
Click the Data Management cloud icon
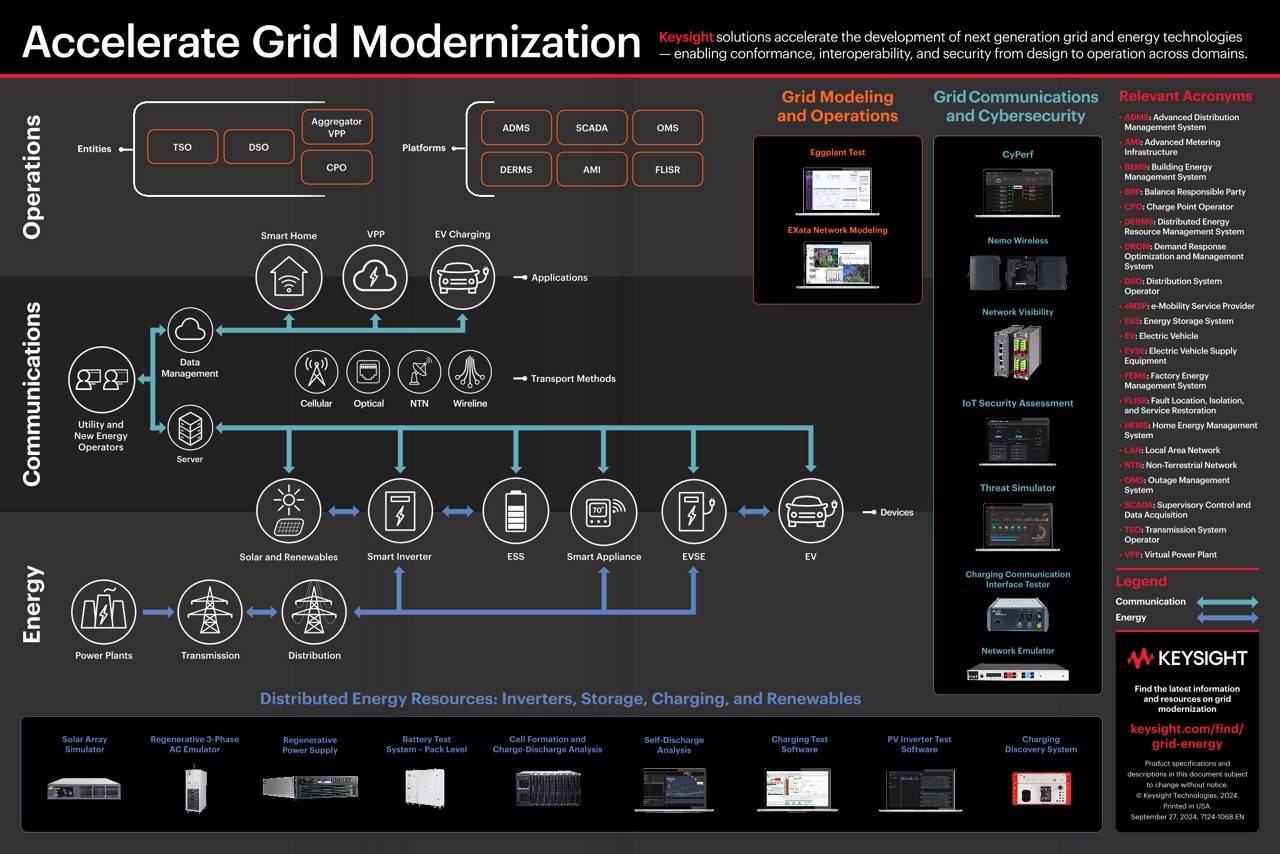click(190, 330)
